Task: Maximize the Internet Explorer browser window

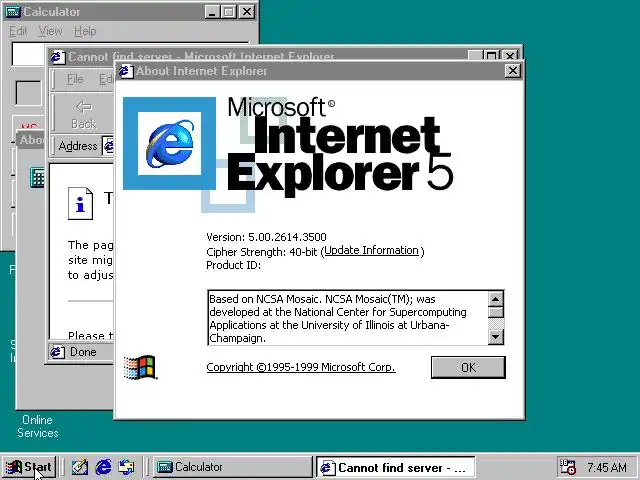Action: [x=492, y=56]
